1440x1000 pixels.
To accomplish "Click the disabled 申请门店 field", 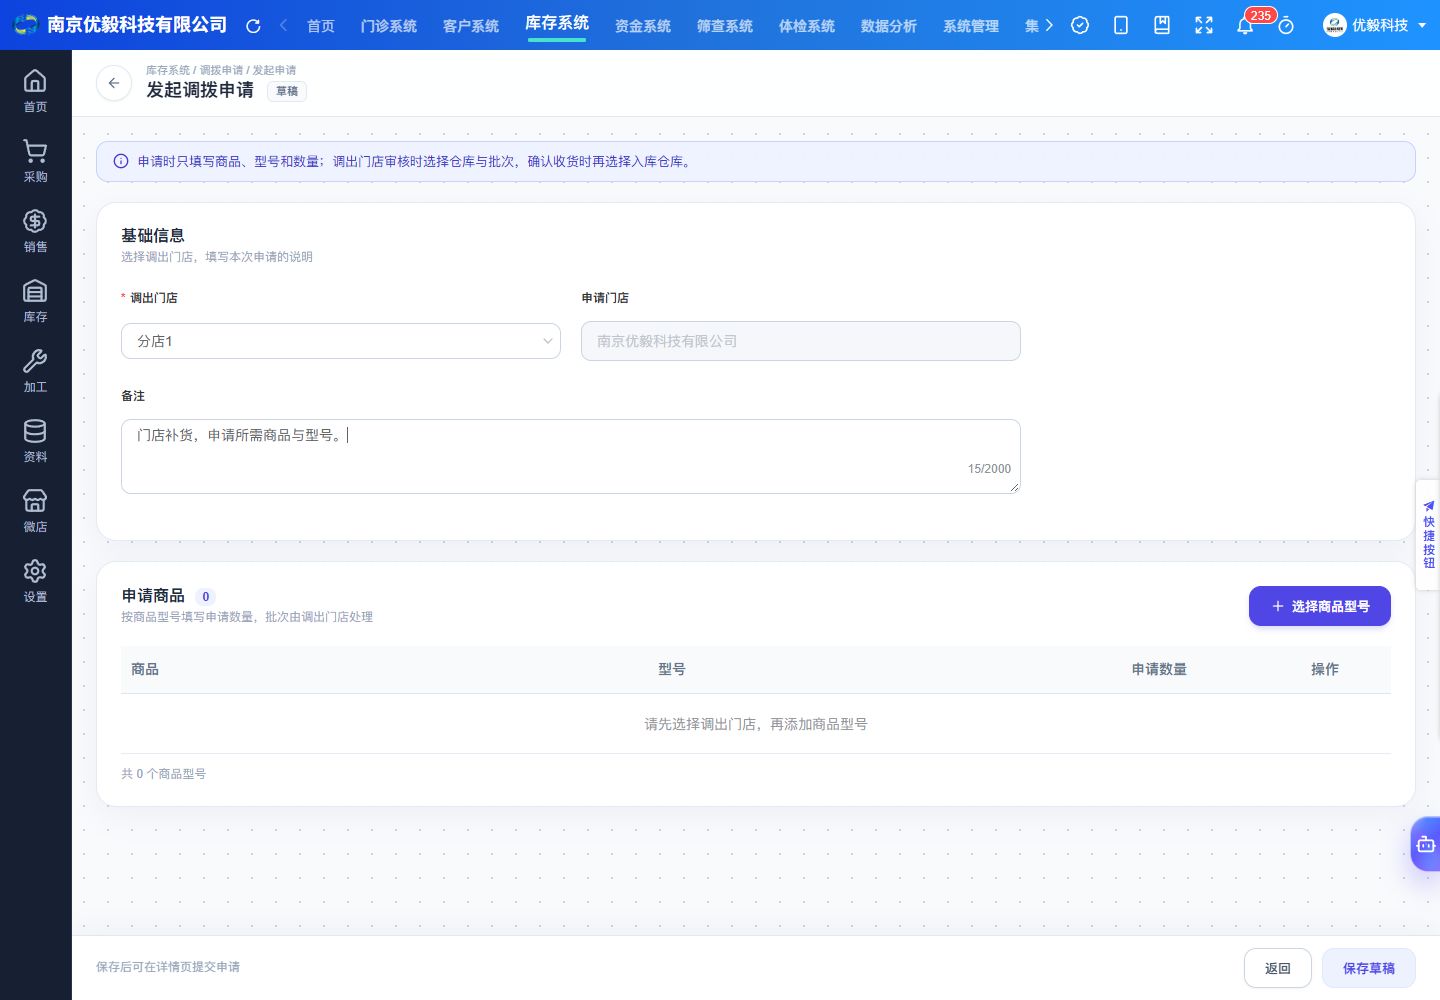I will 801,341.
